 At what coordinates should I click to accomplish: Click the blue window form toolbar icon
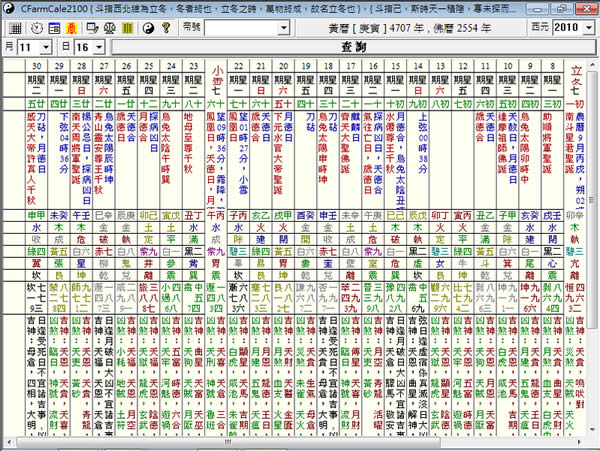[x=54, y=28]
